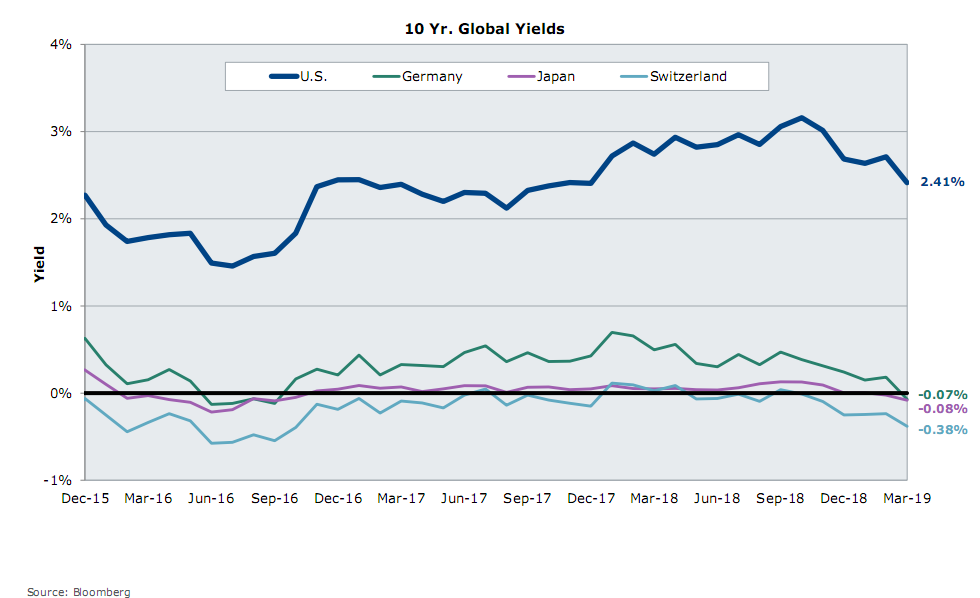Click the green Germany legend line swatch
The width and height of the screenshot is (980, 598).
coord(386,76)
